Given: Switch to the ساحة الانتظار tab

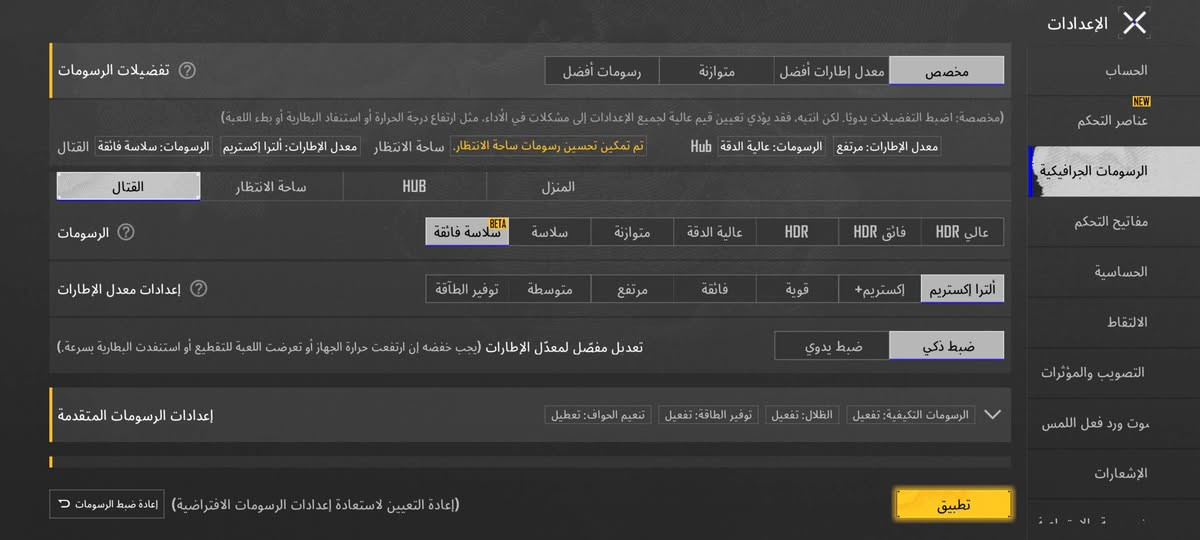Looking at the screenshot, I should point(271,186).
